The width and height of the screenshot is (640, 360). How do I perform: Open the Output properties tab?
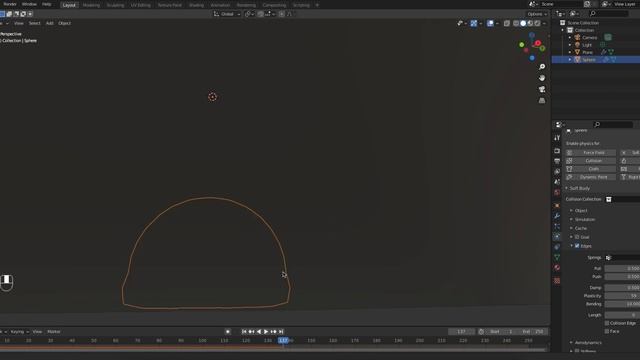tap(557, 161)
